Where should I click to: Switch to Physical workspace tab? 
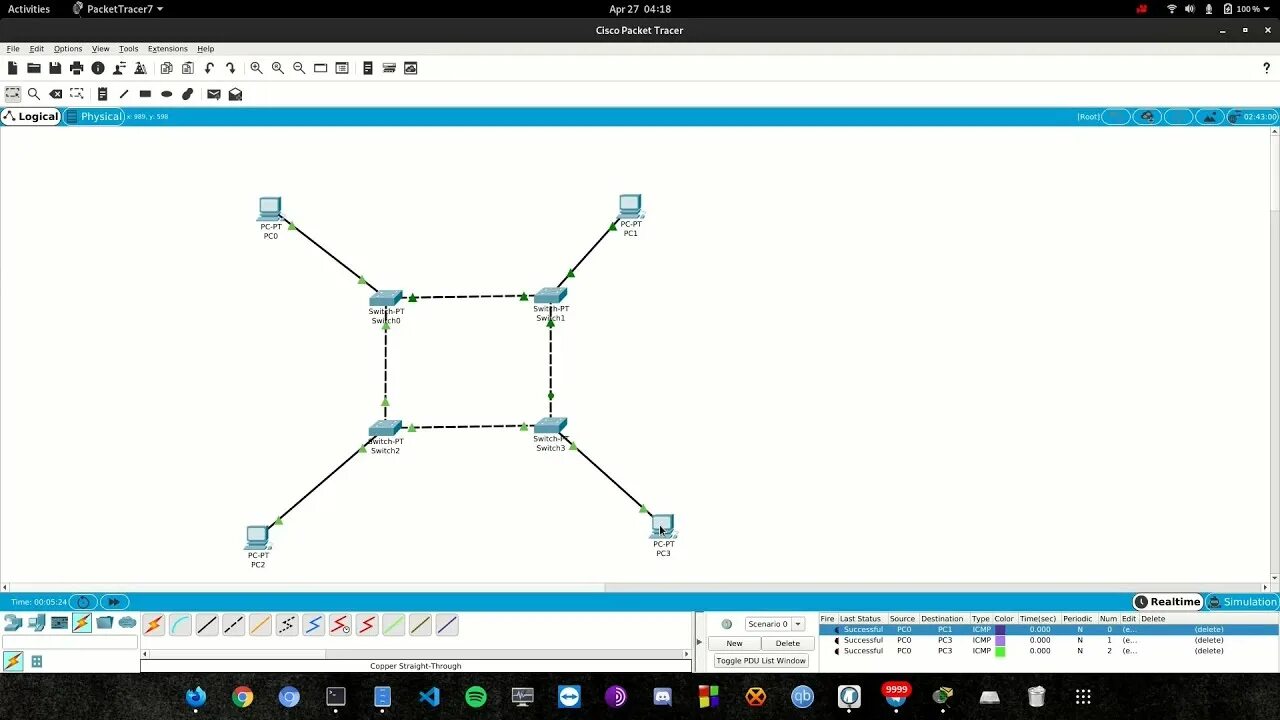tap(94, 116)
